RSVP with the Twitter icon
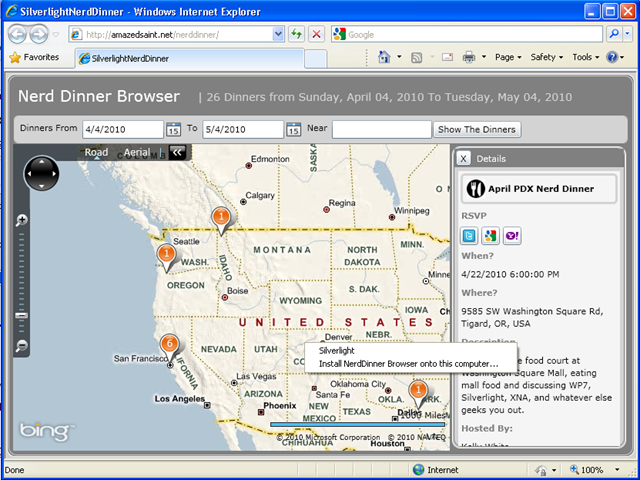 point(470,236)
